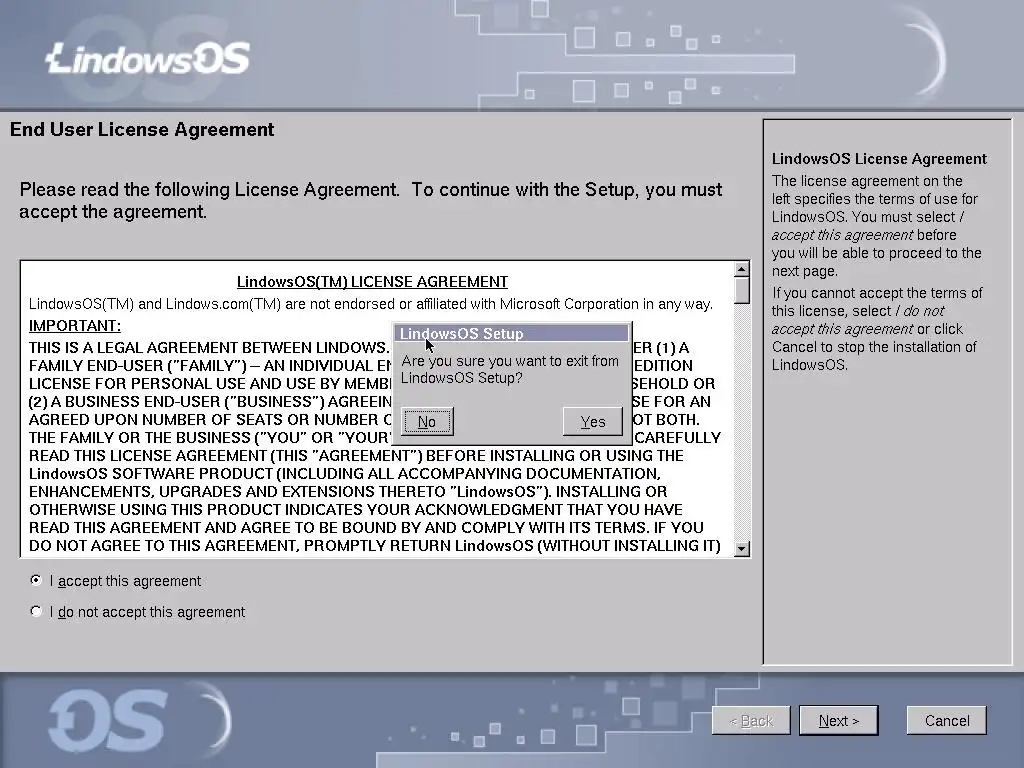Select 'I accept this agreement' radio button
The width and height of the screenshot is (1024, 768).
pos(36,580)
